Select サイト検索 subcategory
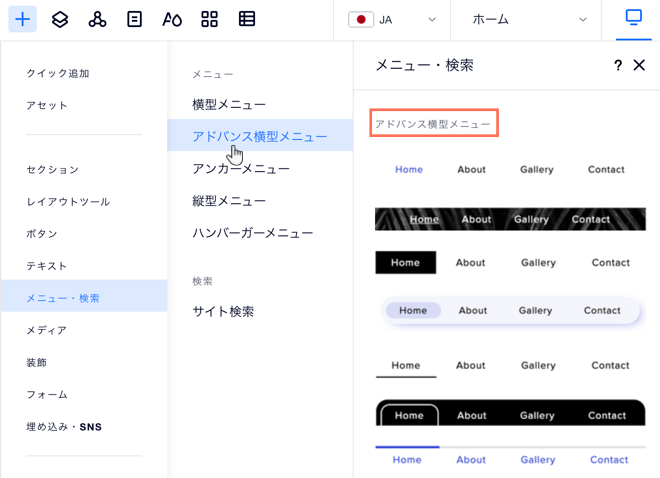The height and width of the screenshot is (478, 660). click(x=223, y=311)
